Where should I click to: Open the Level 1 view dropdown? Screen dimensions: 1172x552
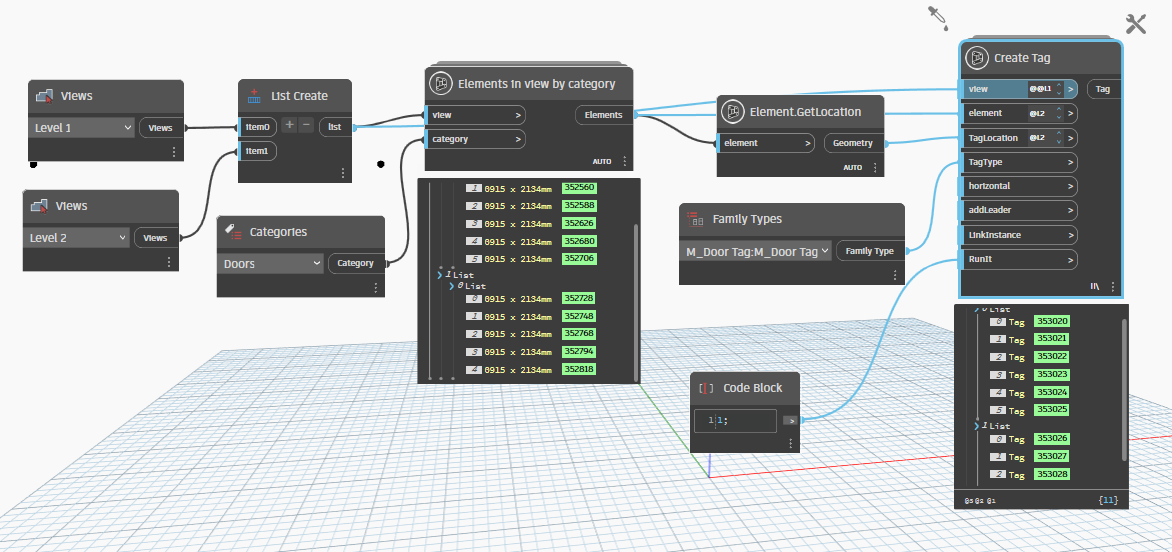click(83, 128)
